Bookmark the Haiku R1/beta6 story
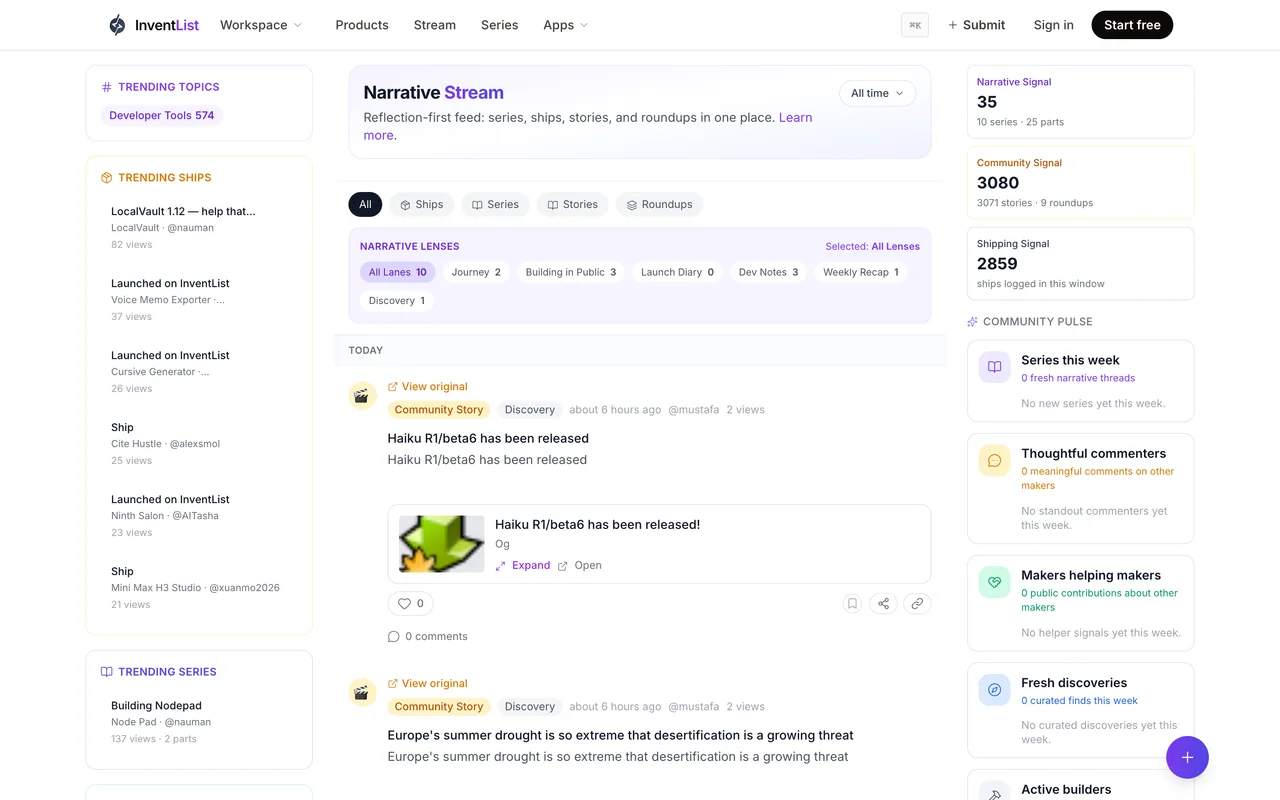Viewport: 1280px width, 800px height. pyautogui.click(x=852, y=603)
